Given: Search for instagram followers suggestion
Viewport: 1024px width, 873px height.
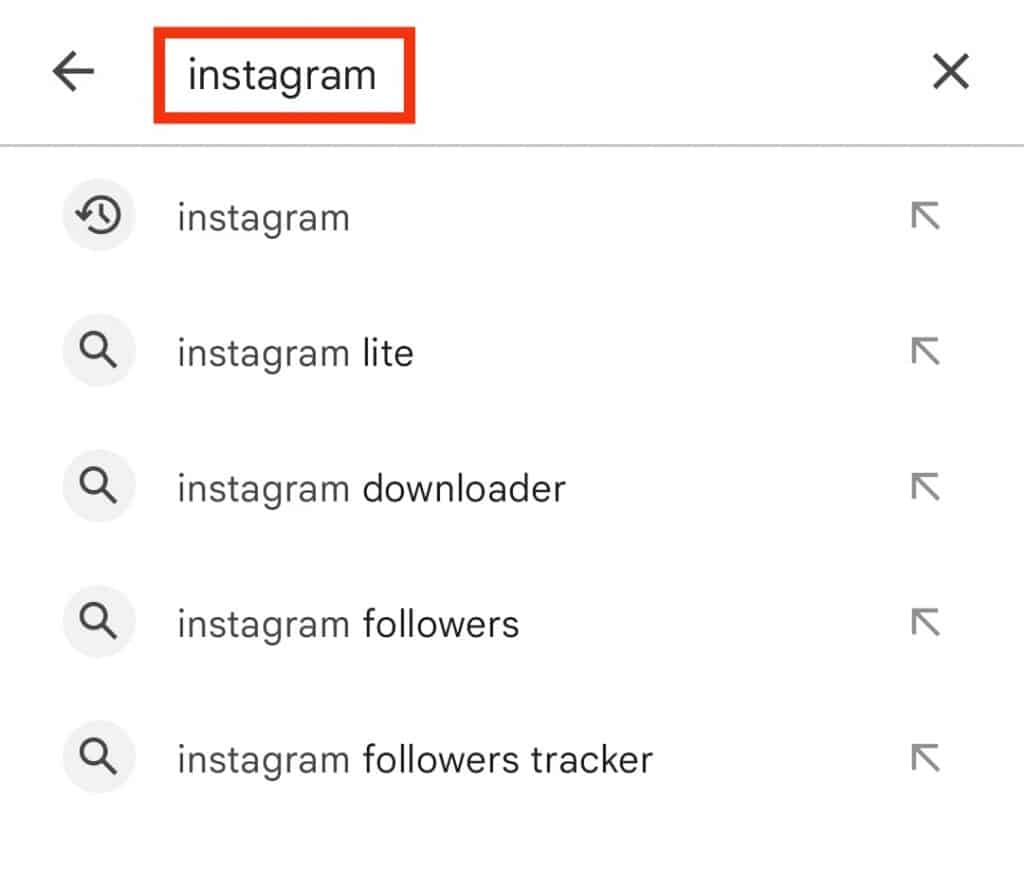Looking at the screenshot, I should click(348, 623).
